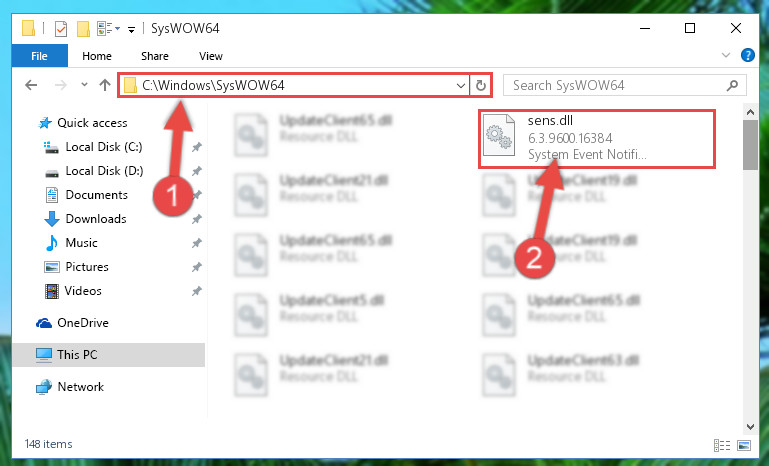
Task: Open the File menu tab
Action: tap(39, 56)
